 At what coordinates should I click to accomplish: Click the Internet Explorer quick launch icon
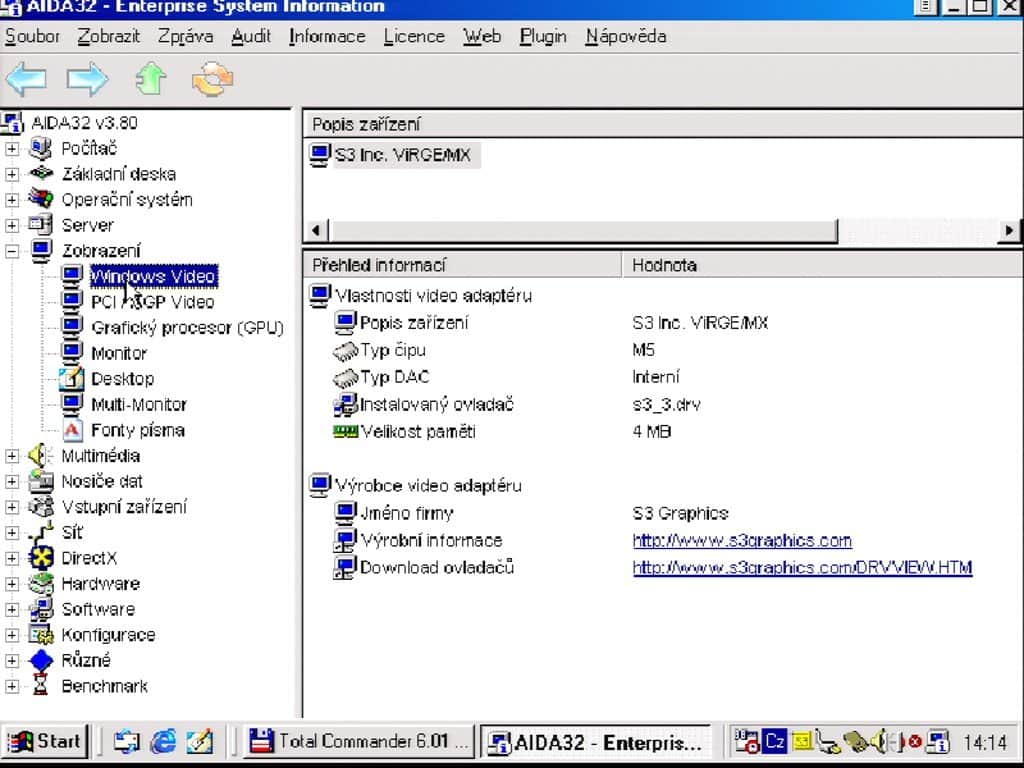163,741
